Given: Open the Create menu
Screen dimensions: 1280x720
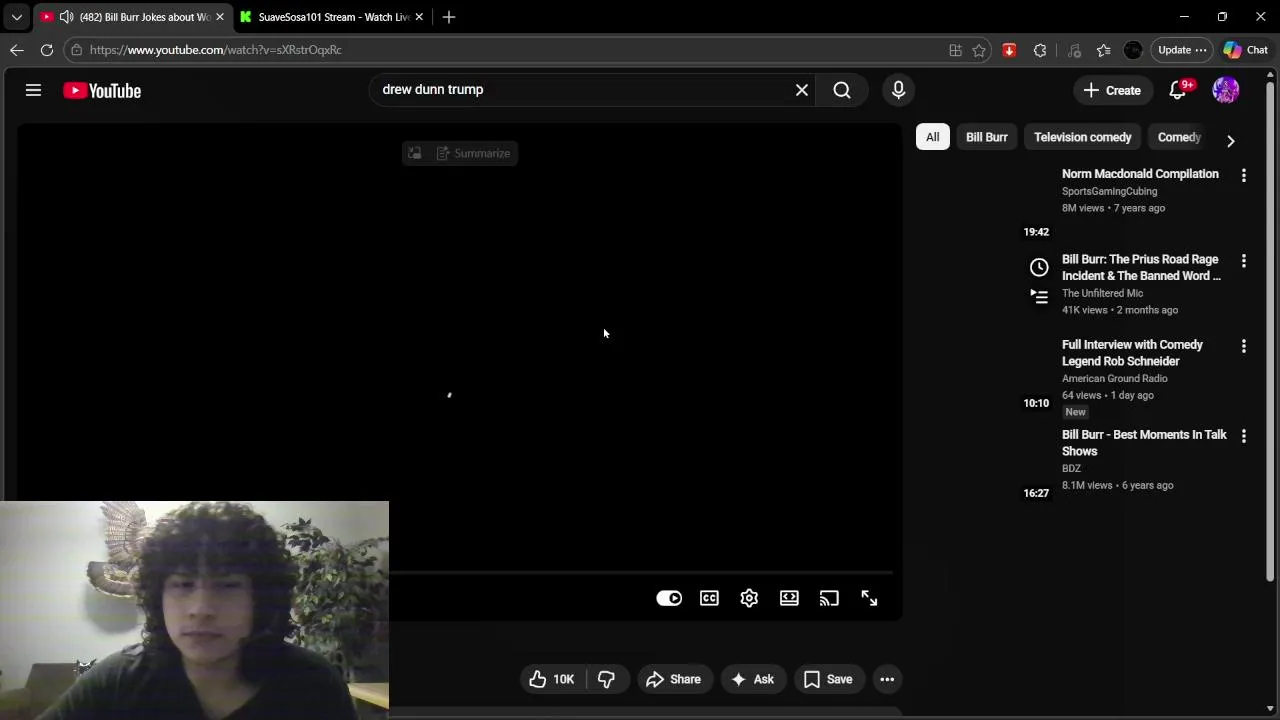Looking at the screenshot, I should (x=1112, y=90).
